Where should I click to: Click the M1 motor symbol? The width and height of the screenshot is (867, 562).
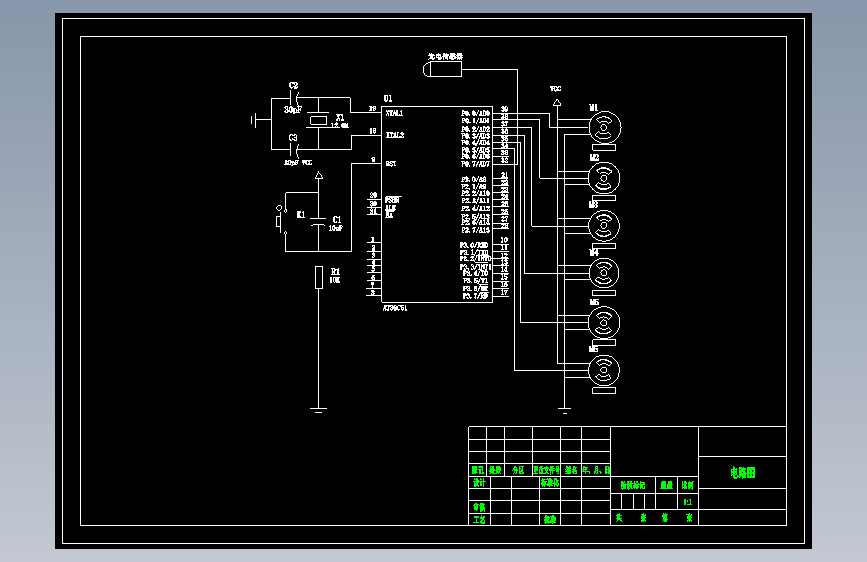604,128
